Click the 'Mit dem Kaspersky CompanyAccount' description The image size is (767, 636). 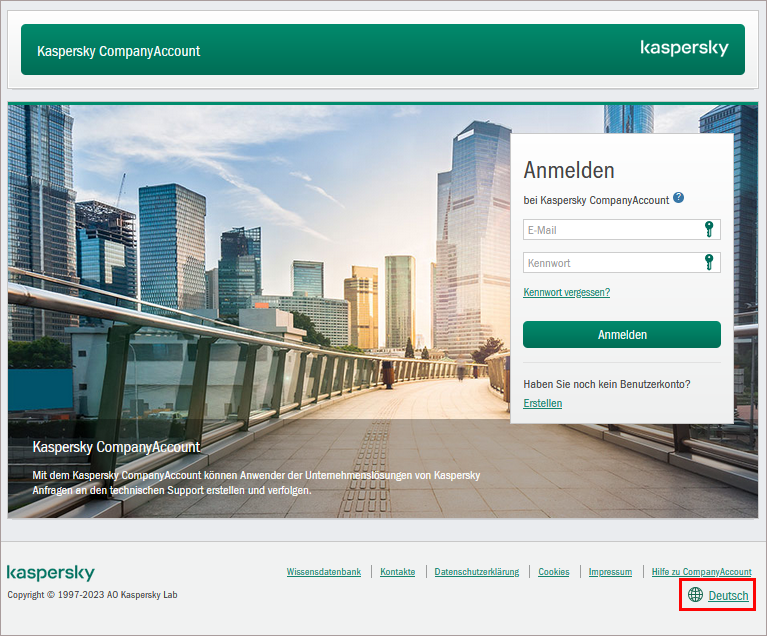click(256, 482)
